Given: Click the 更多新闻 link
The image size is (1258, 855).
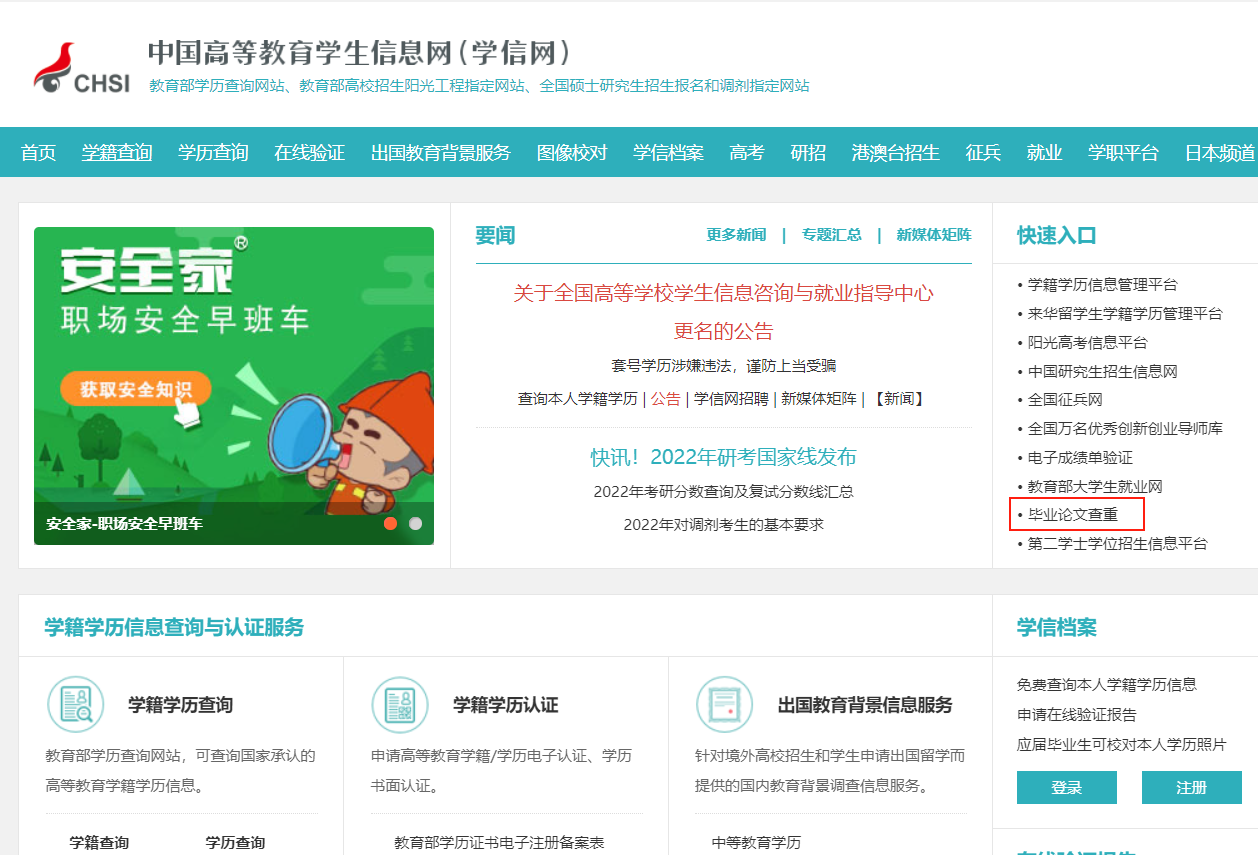Looking at the screenshot, I should (734, 234).
